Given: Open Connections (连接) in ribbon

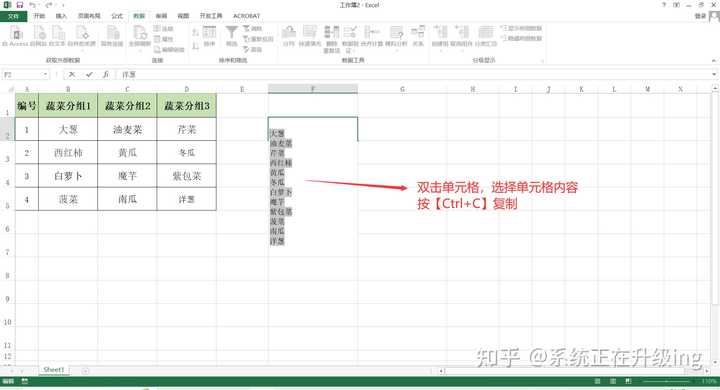Looking at the screenshot, I should click(x=163, y=28).
